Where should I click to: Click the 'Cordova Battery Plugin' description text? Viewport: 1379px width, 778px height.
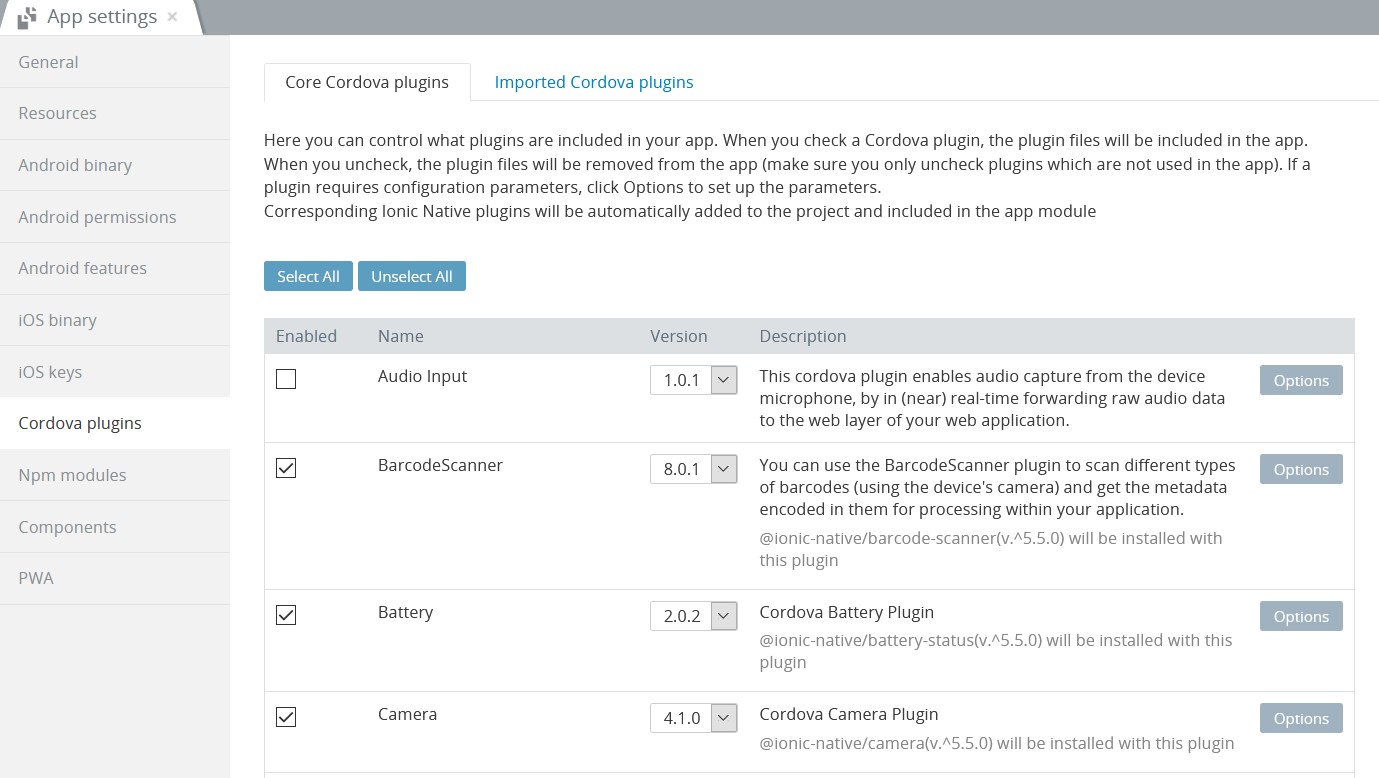pyautogui.click(x=847, y=612)
